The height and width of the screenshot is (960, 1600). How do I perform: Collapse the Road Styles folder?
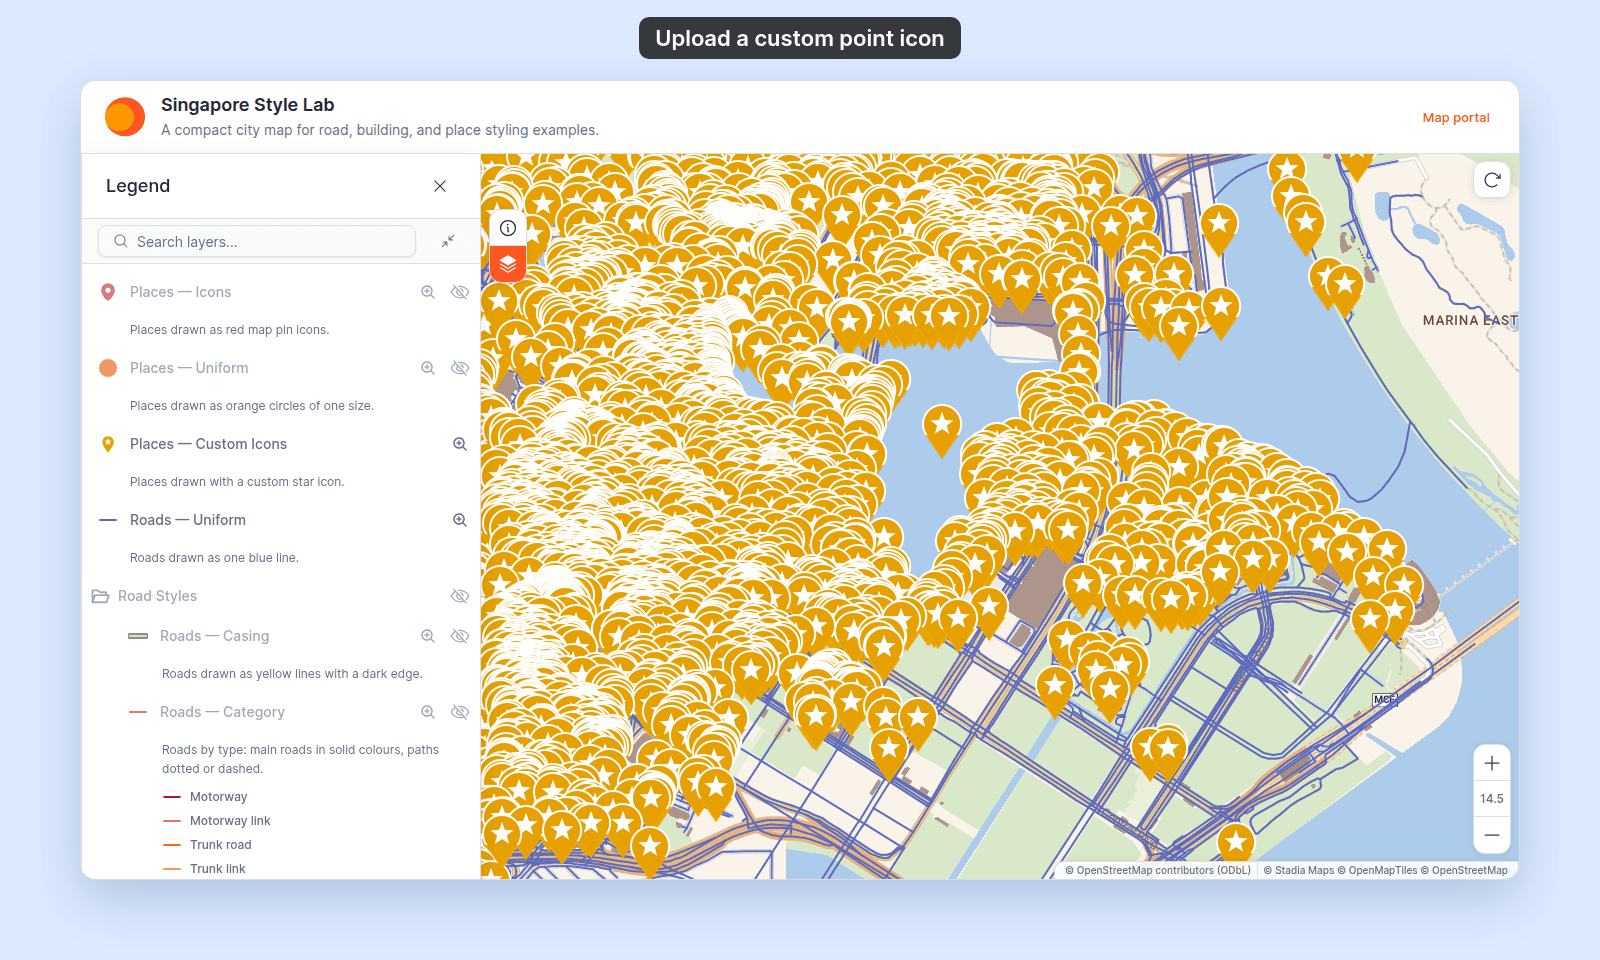[100, 596]
